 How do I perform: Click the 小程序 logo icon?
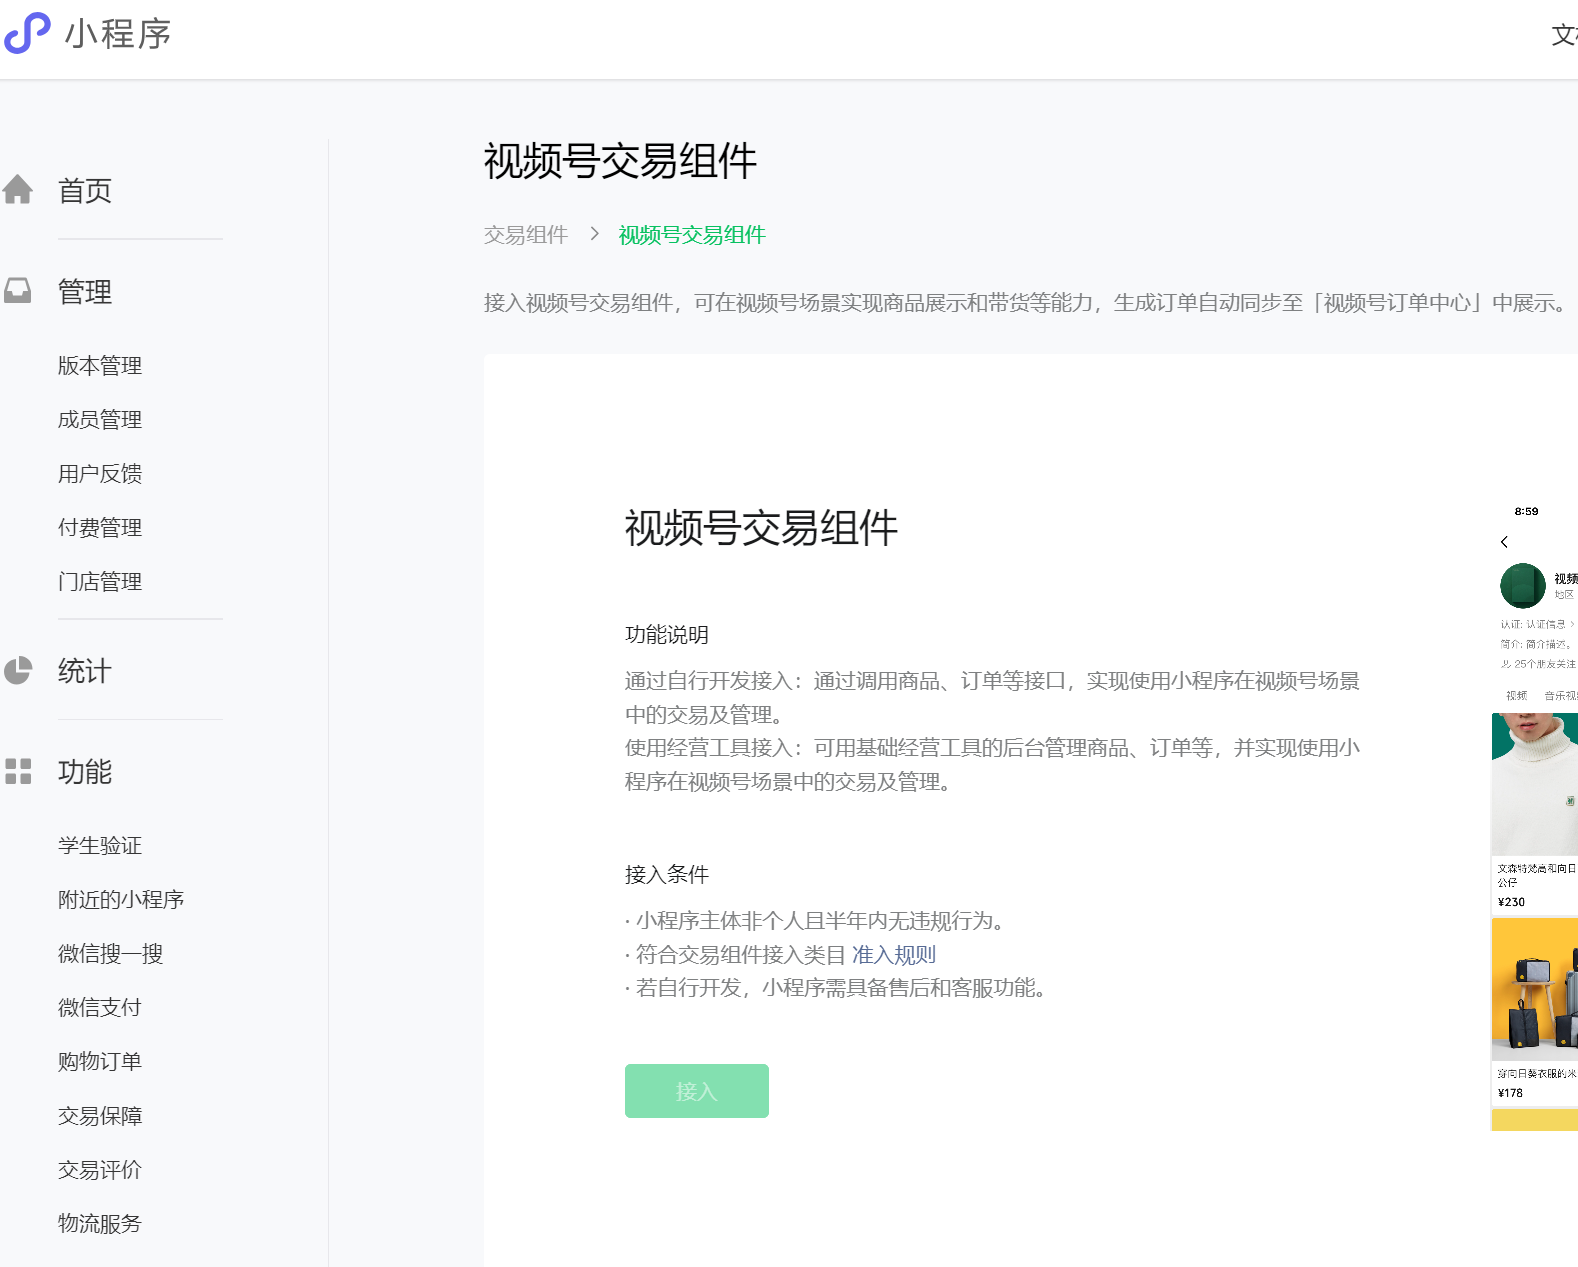point(27,33)
